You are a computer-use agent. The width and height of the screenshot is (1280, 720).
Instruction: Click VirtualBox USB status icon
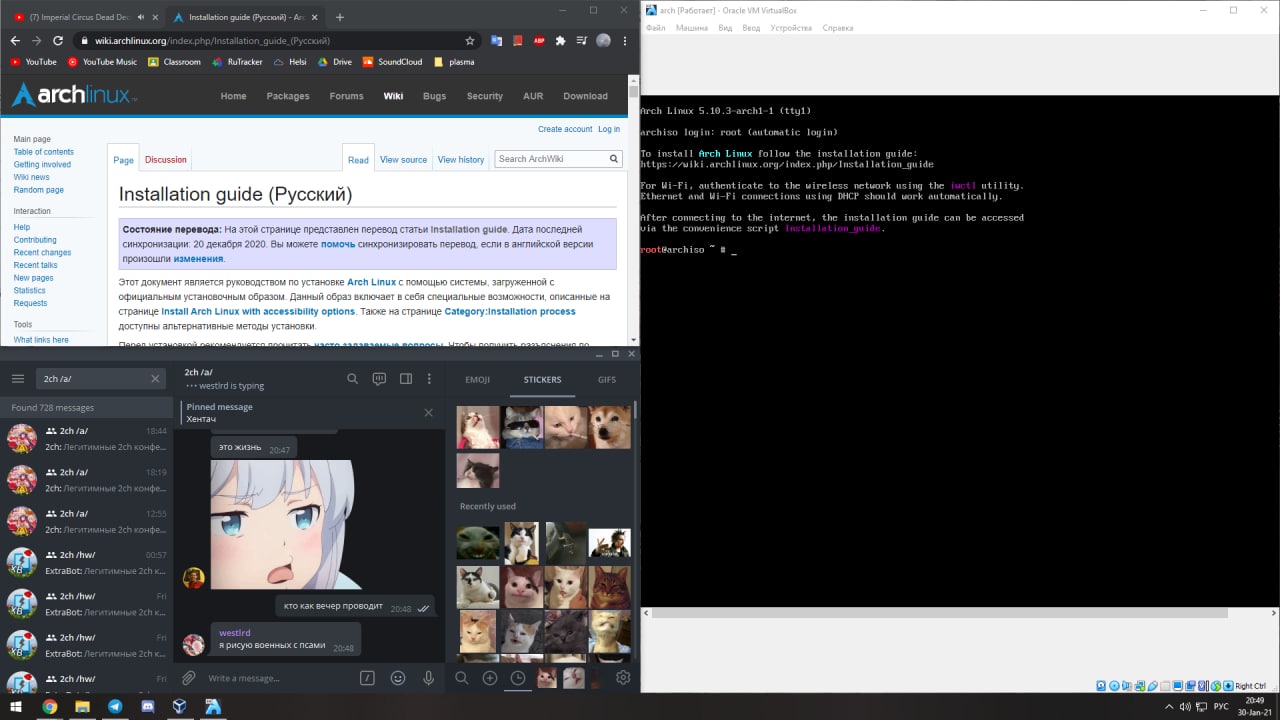point(1152,686)
